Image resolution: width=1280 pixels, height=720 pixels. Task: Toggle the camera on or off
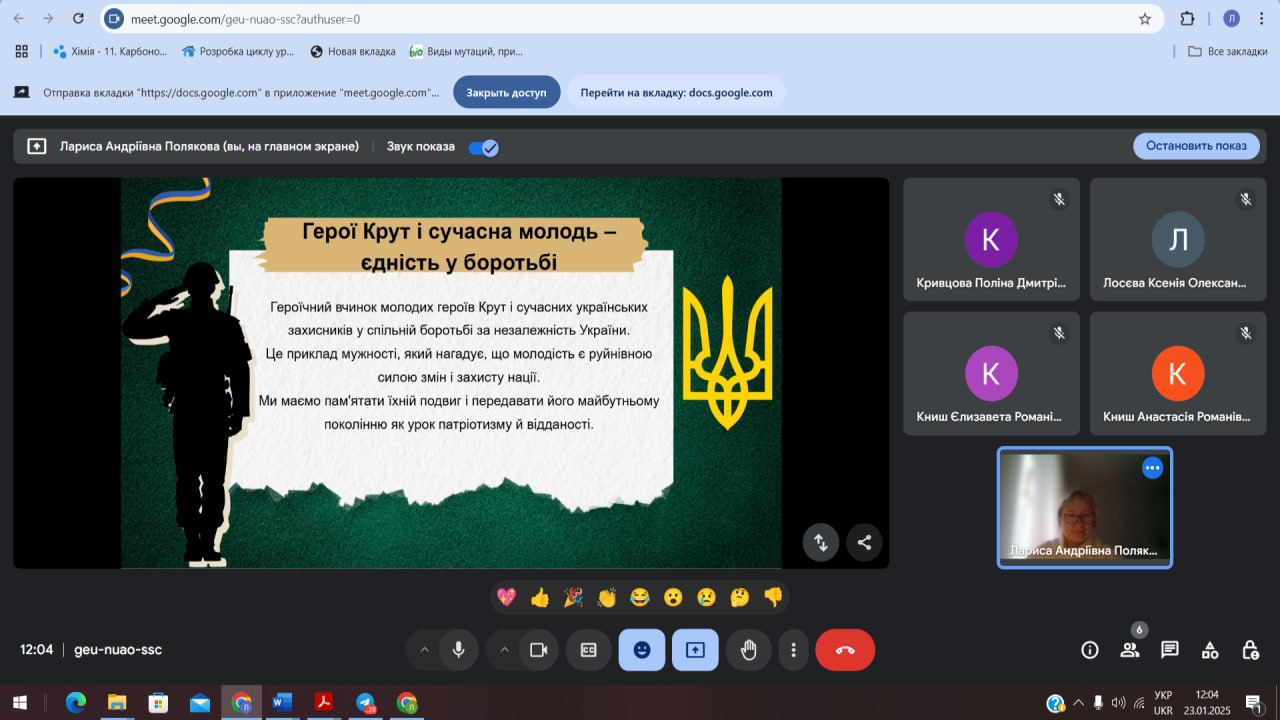538,650
